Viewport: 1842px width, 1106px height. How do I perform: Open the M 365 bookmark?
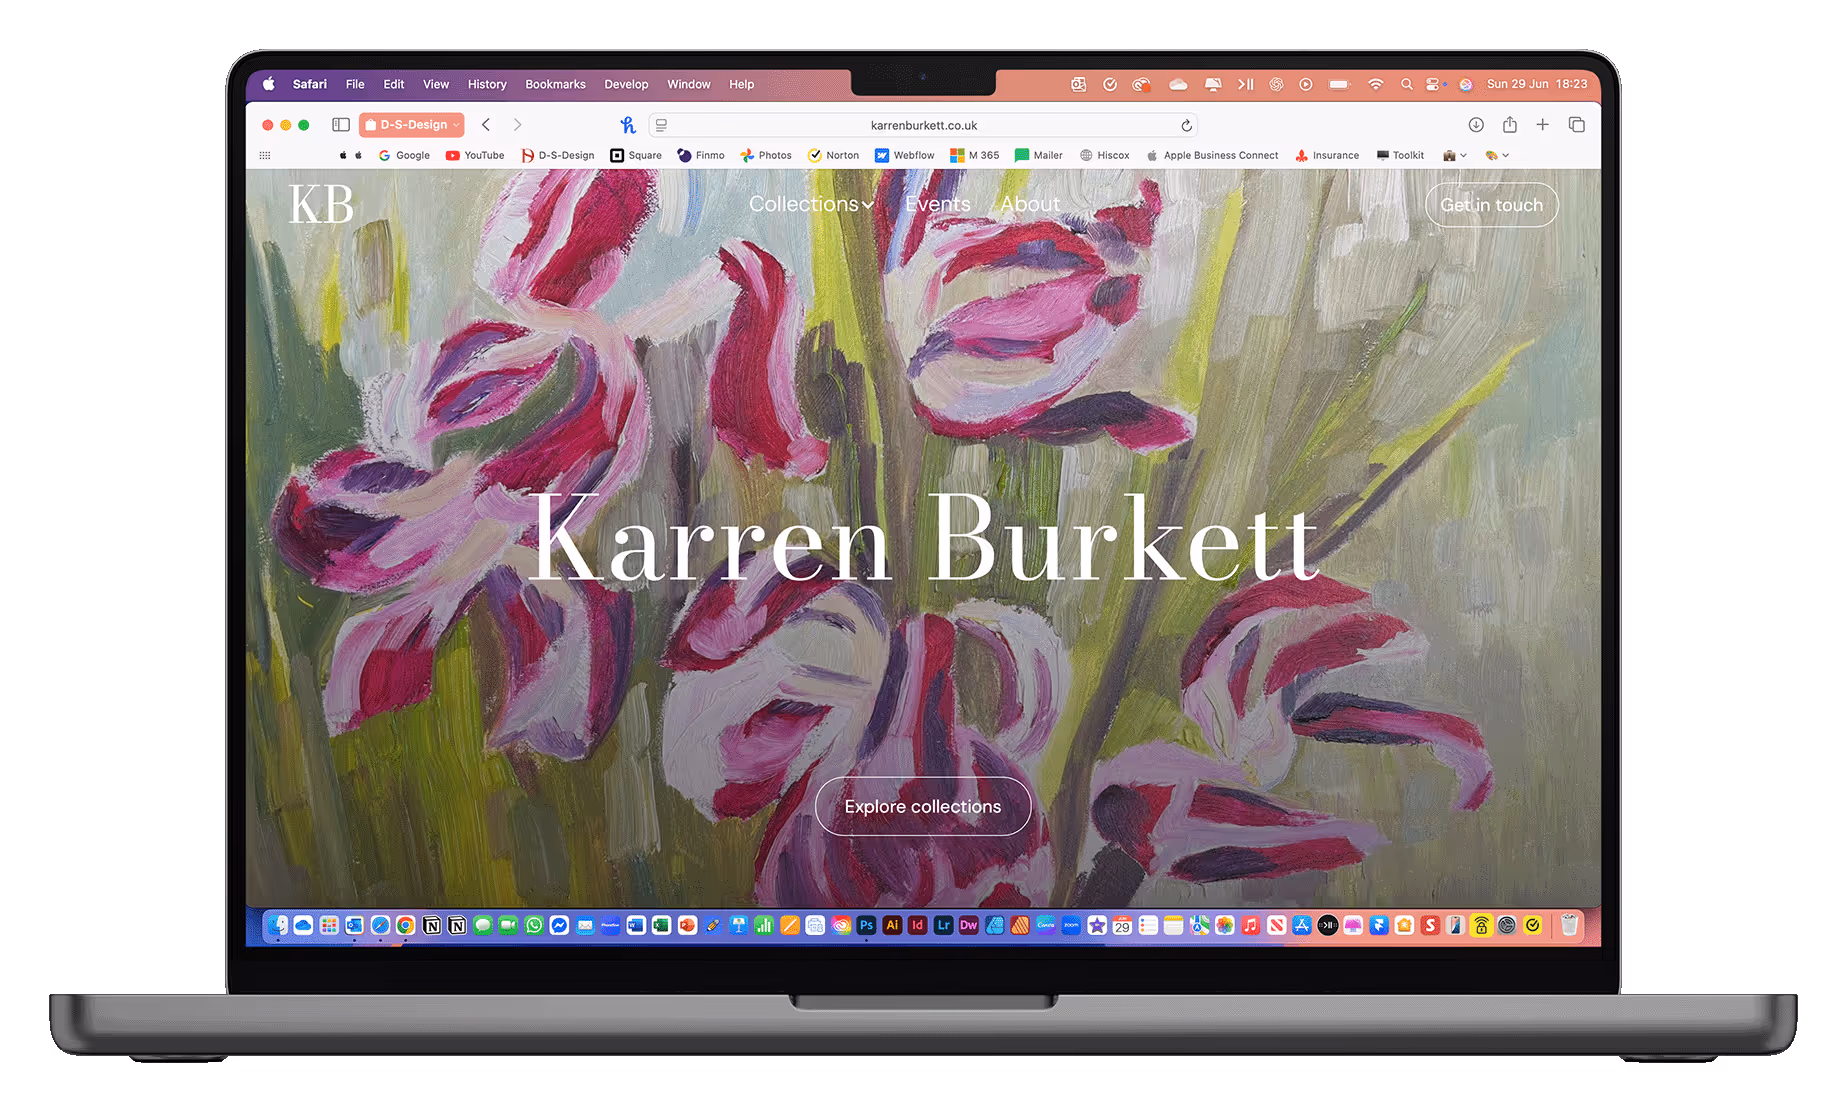coord(975,155)
